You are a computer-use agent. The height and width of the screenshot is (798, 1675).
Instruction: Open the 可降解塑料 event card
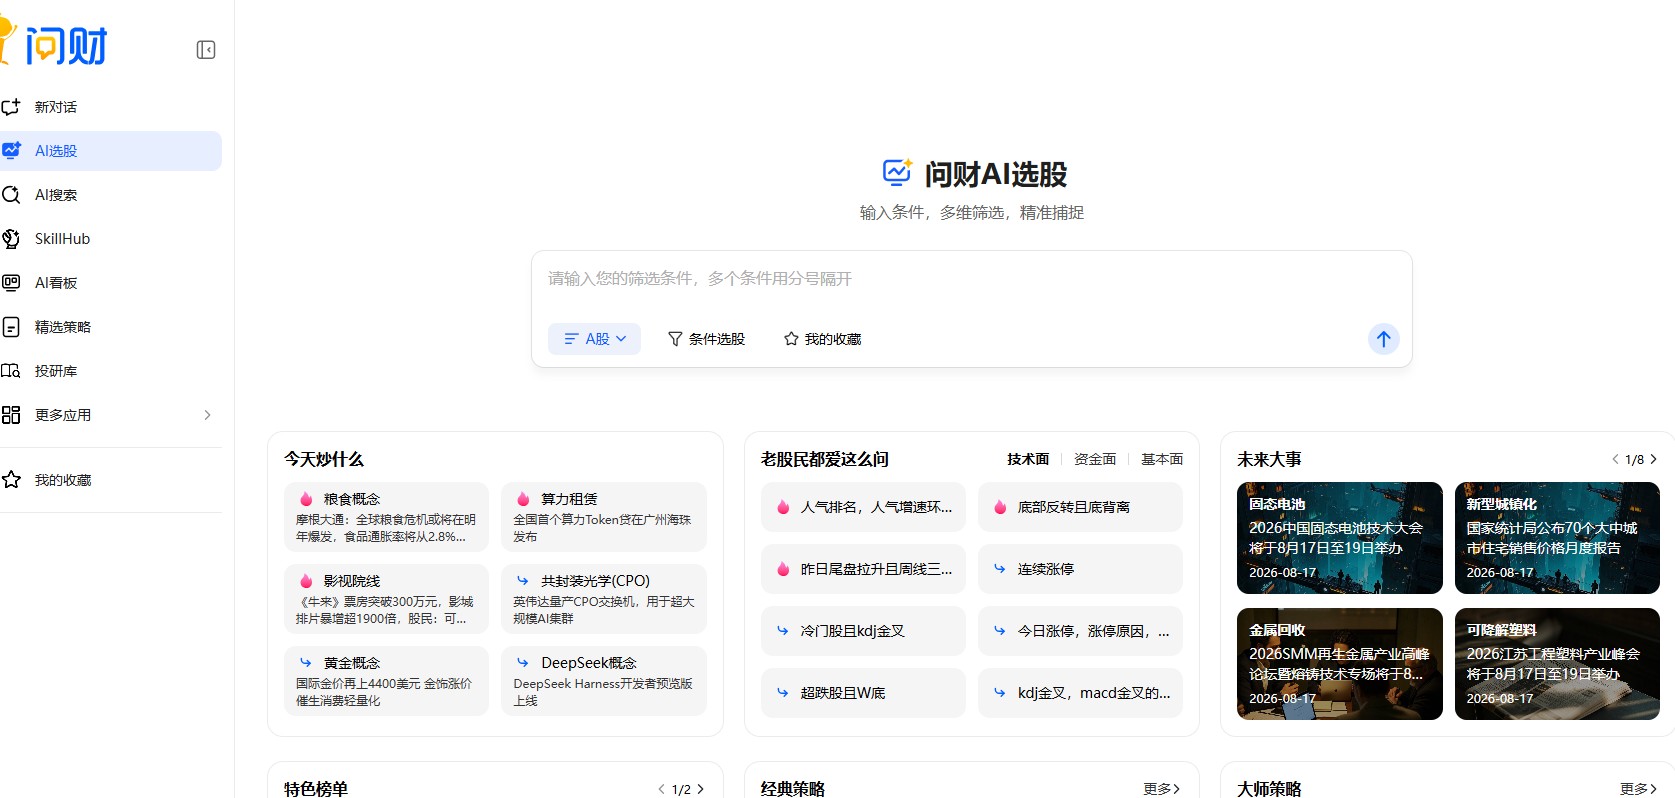coord(1557,664)
